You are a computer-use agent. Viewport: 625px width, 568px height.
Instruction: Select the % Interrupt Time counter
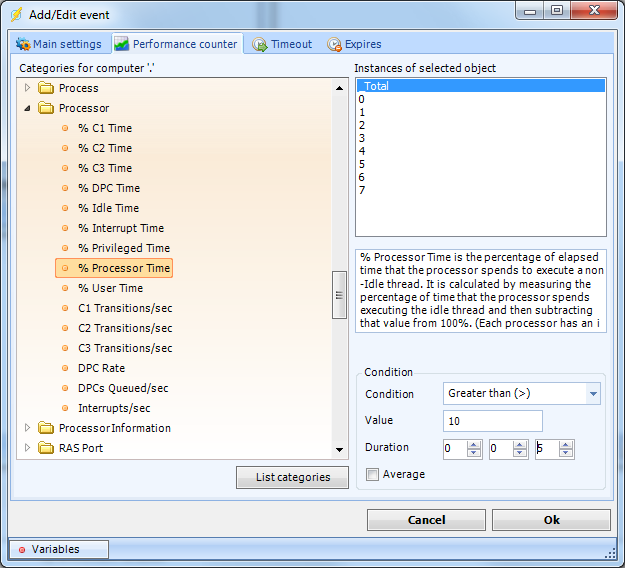(x=121, y=228)
